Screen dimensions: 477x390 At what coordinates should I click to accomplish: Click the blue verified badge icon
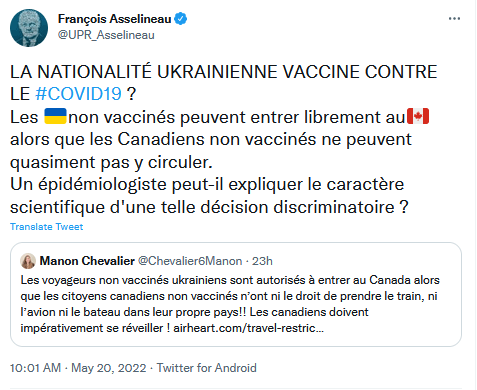click(181, 19)
